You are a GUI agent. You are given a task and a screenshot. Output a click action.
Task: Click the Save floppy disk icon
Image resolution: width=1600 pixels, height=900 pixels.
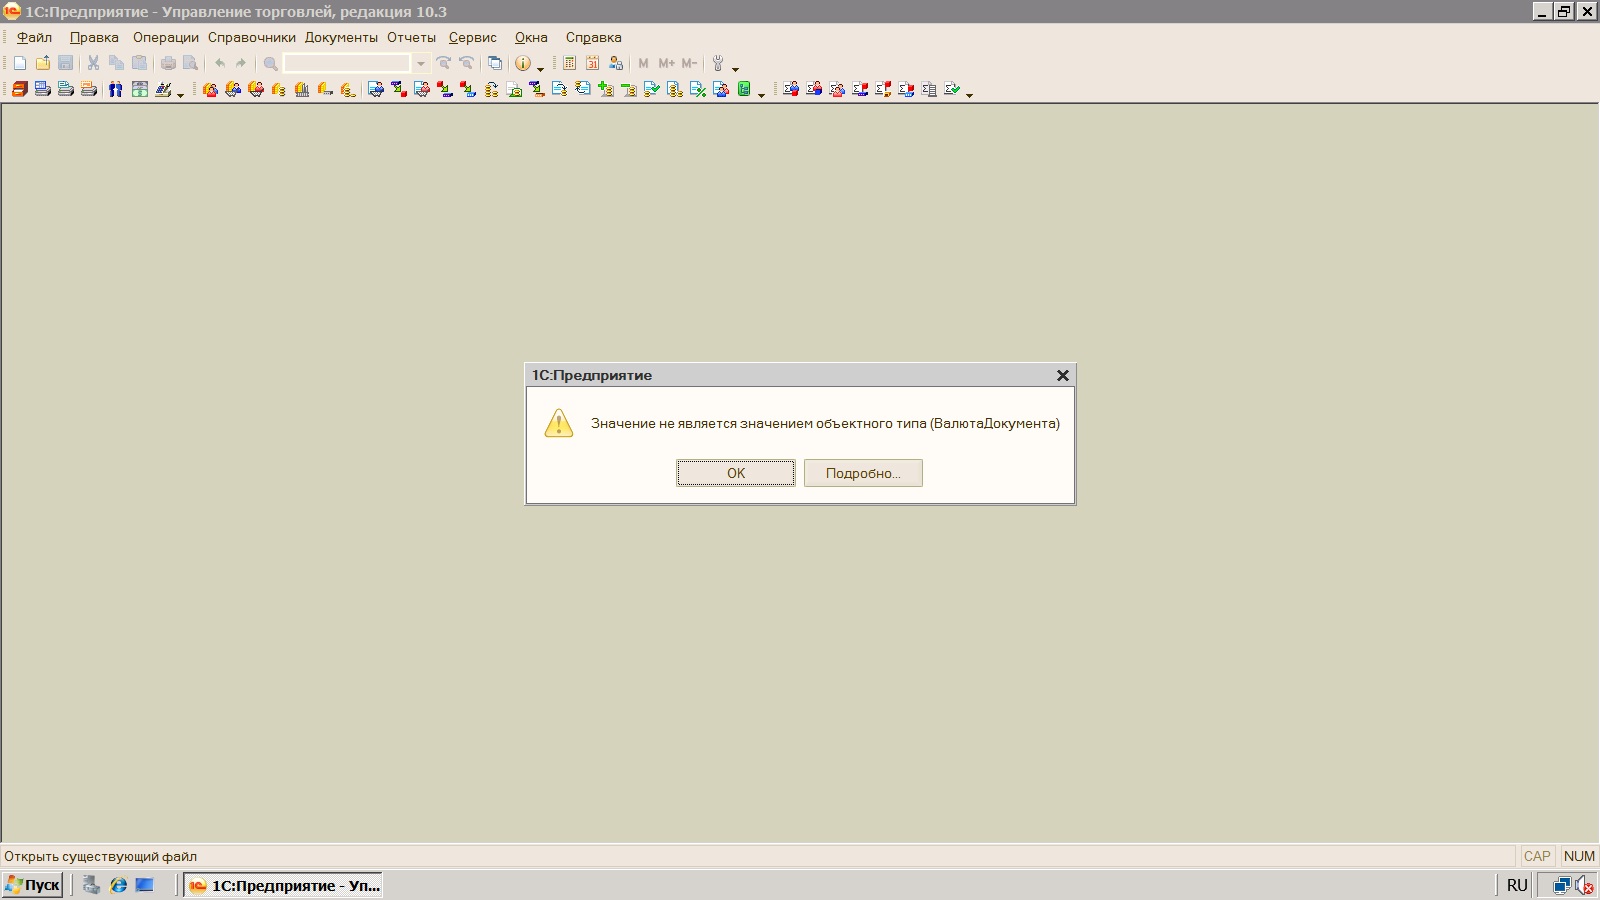[x=66, y=63]
